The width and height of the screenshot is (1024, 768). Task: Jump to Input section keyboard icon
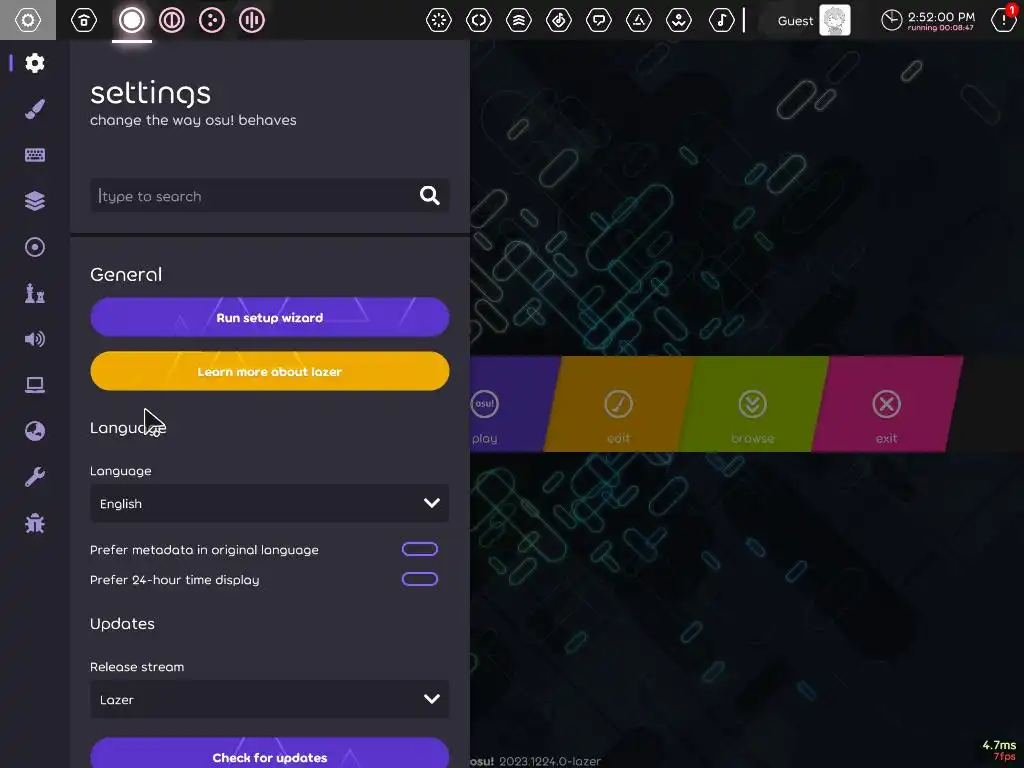[35, 155]
